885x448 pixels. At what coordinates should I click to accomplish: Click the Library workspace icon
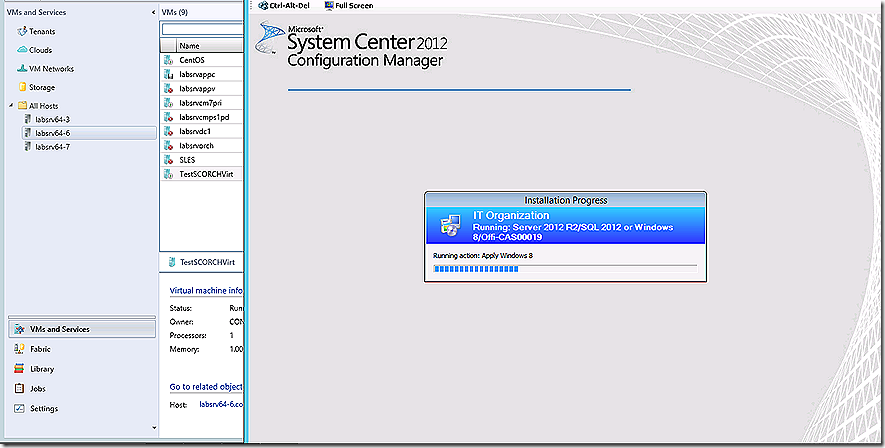click(x=19, y=368)
